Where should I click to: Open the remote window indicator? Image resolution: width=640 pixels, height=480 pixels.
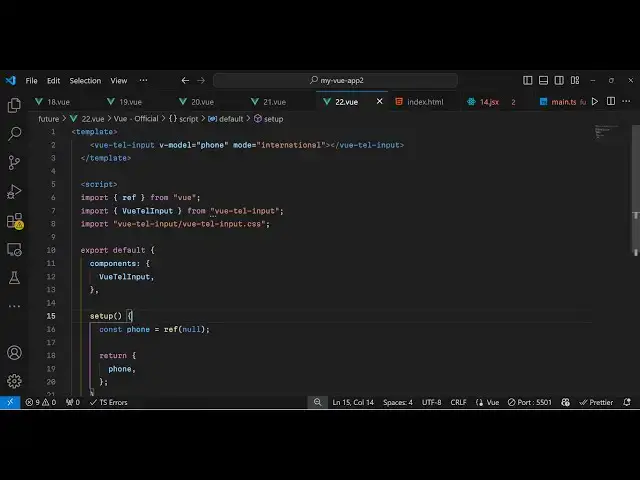[x=10, y=402]
